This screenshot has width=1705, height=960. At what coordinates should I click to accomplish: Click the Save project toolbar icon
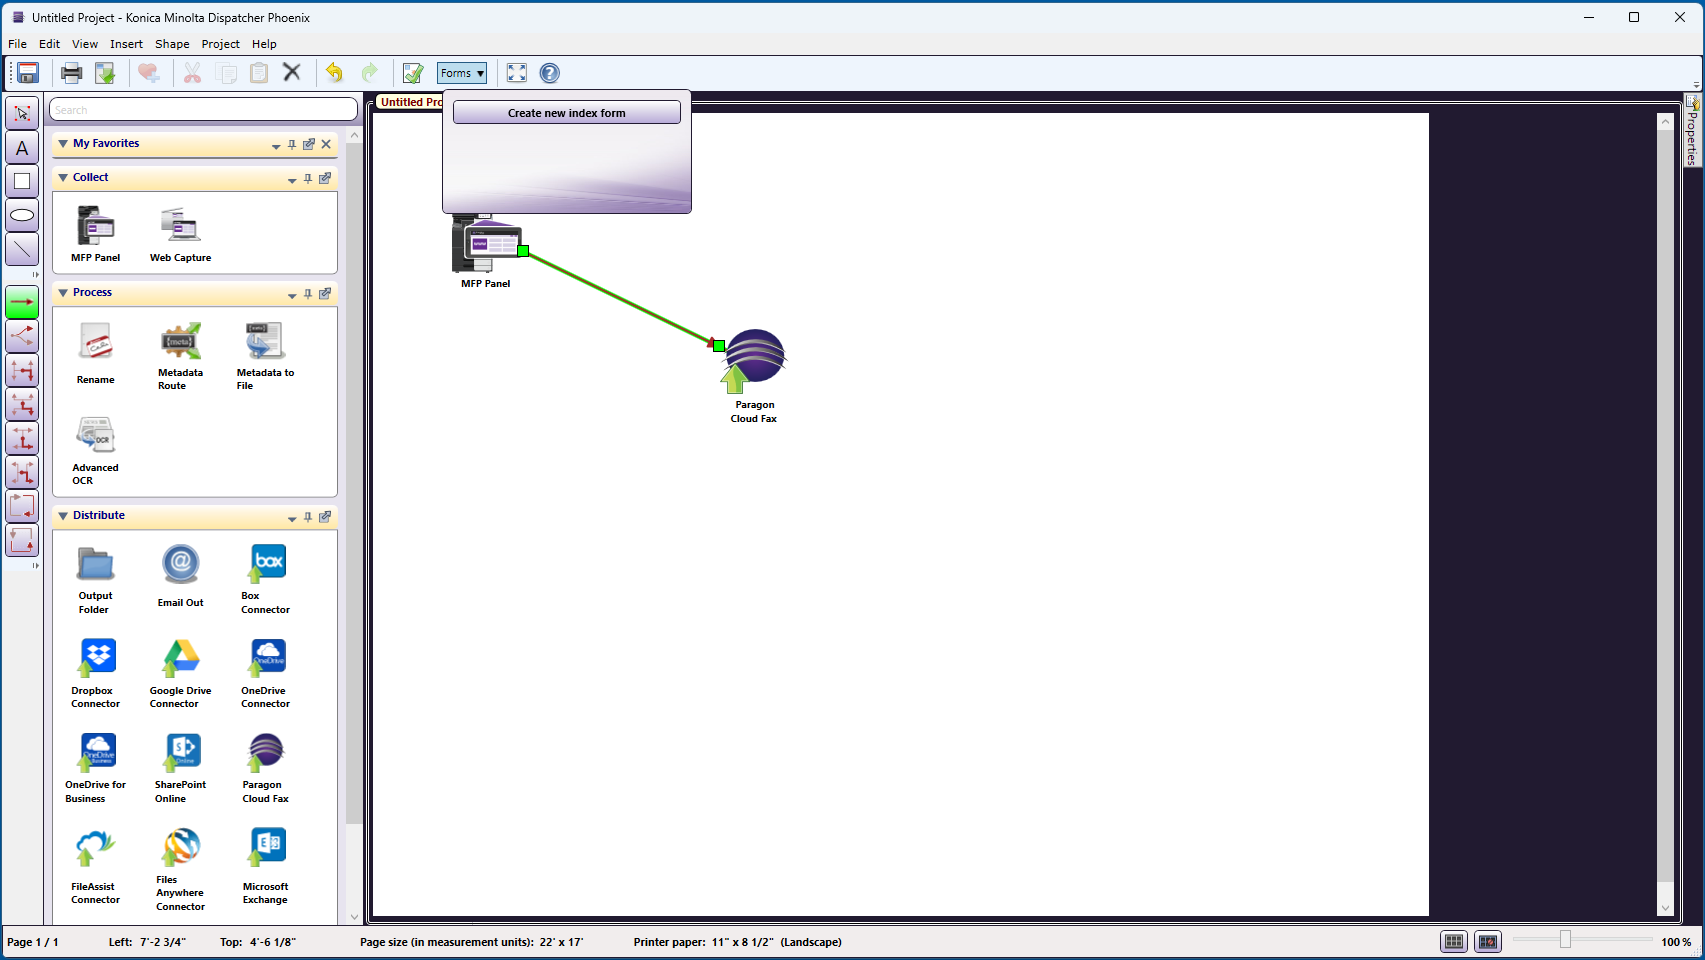(x=28, y=73)
